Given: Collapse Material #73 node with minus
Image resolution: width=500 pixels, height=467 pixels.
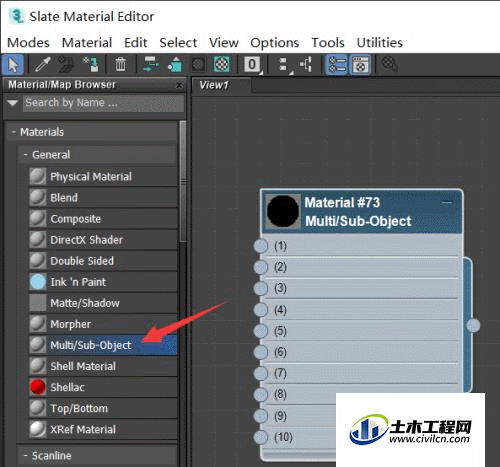Looking at the screenshot, I should tap(447, 202).
